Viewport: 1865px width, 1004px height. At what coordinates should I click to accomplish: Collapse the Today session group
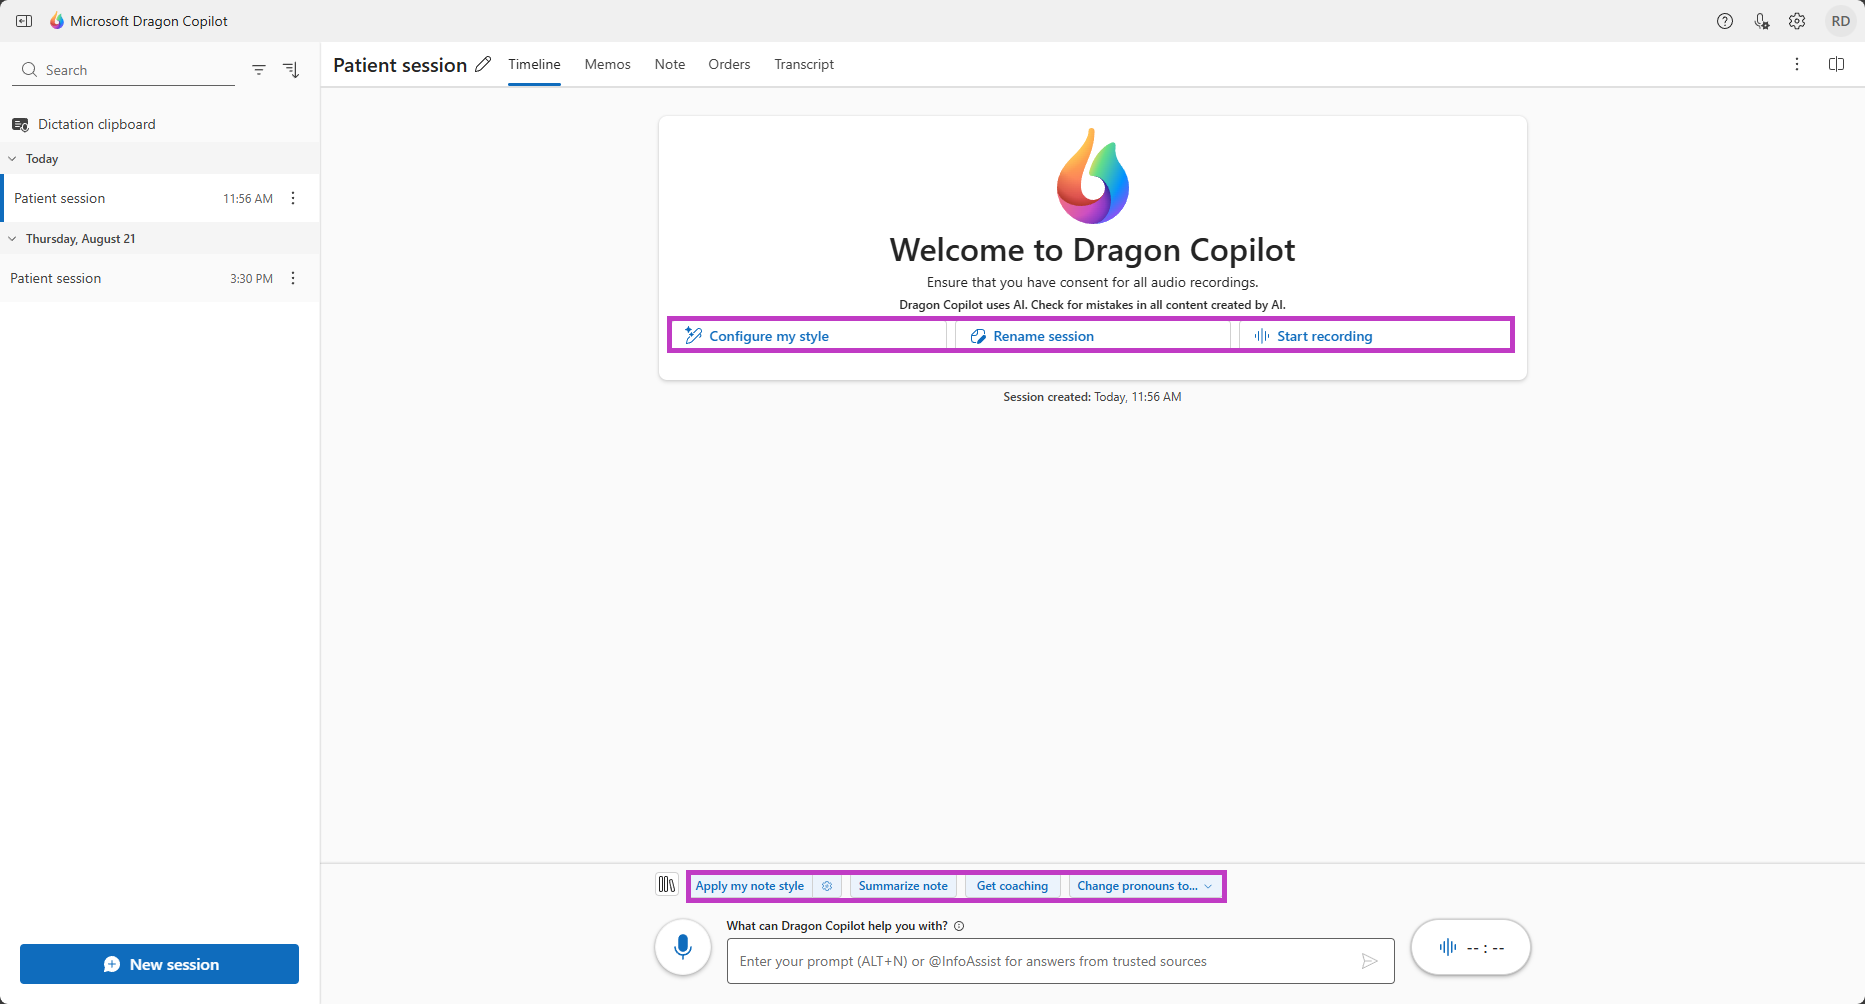[13, 159]
